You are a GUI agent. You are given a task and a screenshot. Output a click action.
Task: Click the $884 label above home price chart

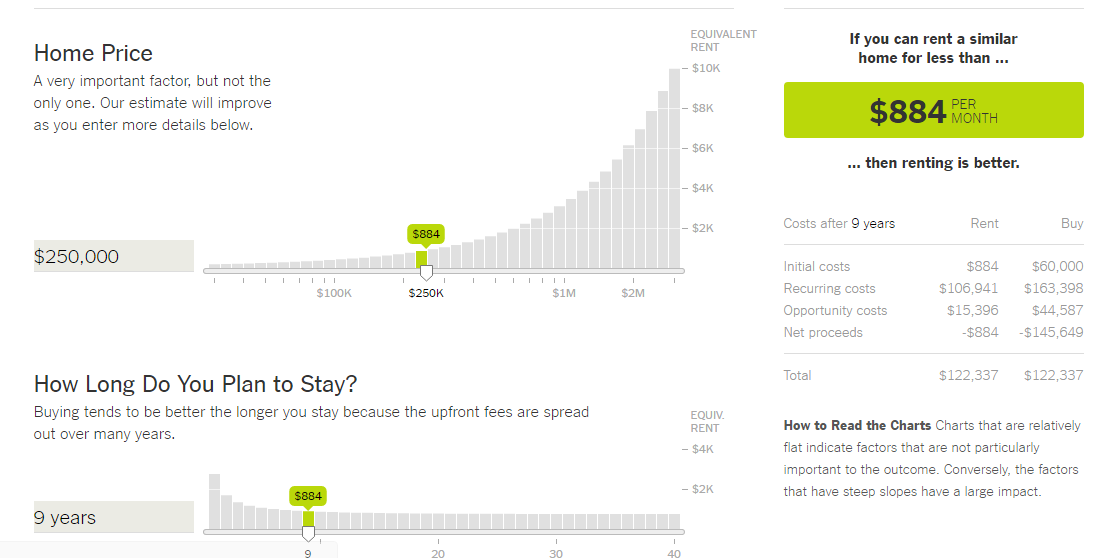click(x=426, y=234)
